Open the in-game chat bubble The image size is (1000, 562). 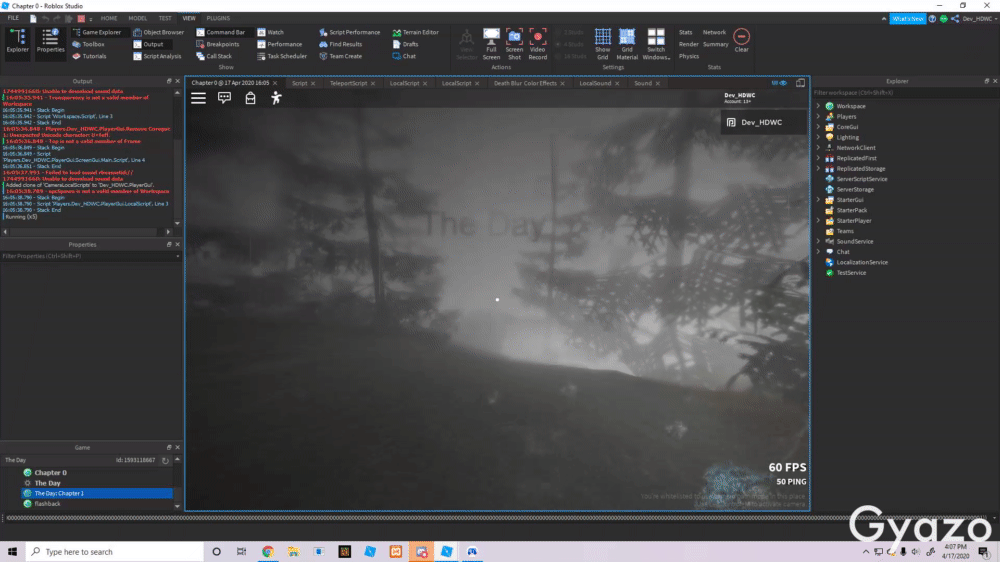[224, 98]
